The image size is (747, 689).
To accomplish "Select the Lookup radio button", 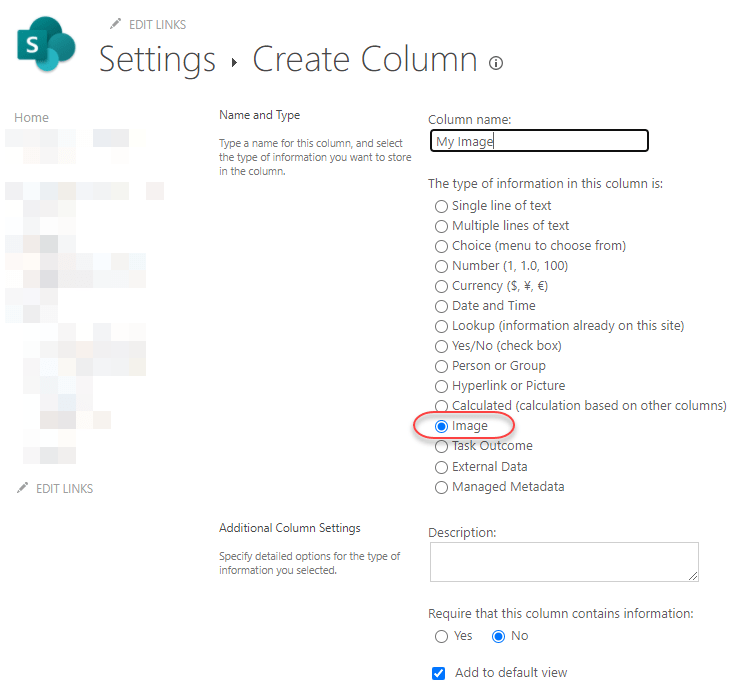I will pyautogui.click(x=441, y=326).
